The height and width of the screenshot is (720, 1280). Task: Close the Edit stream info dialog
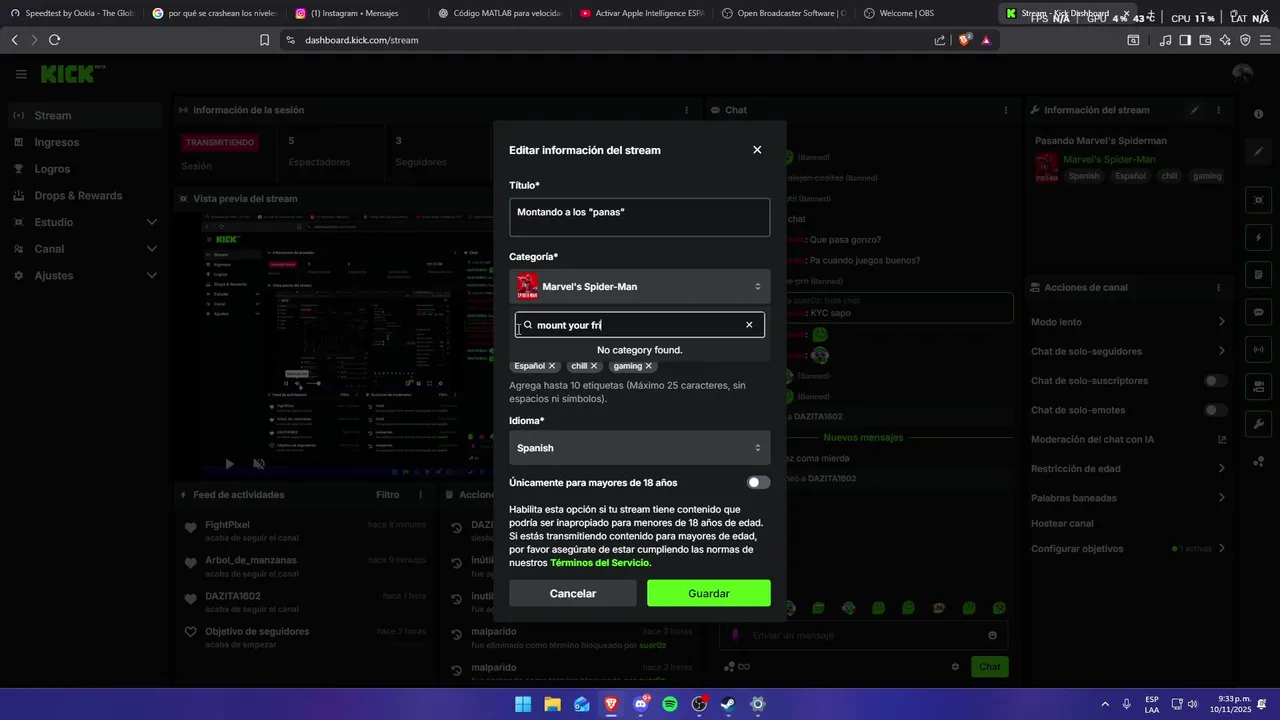click(x=757, y=150)
